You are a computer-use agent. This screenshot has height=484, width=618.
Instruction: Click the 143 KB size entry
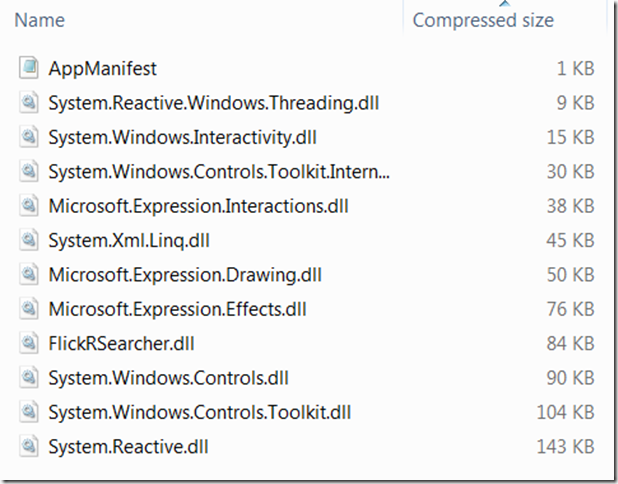pos(565,447)
